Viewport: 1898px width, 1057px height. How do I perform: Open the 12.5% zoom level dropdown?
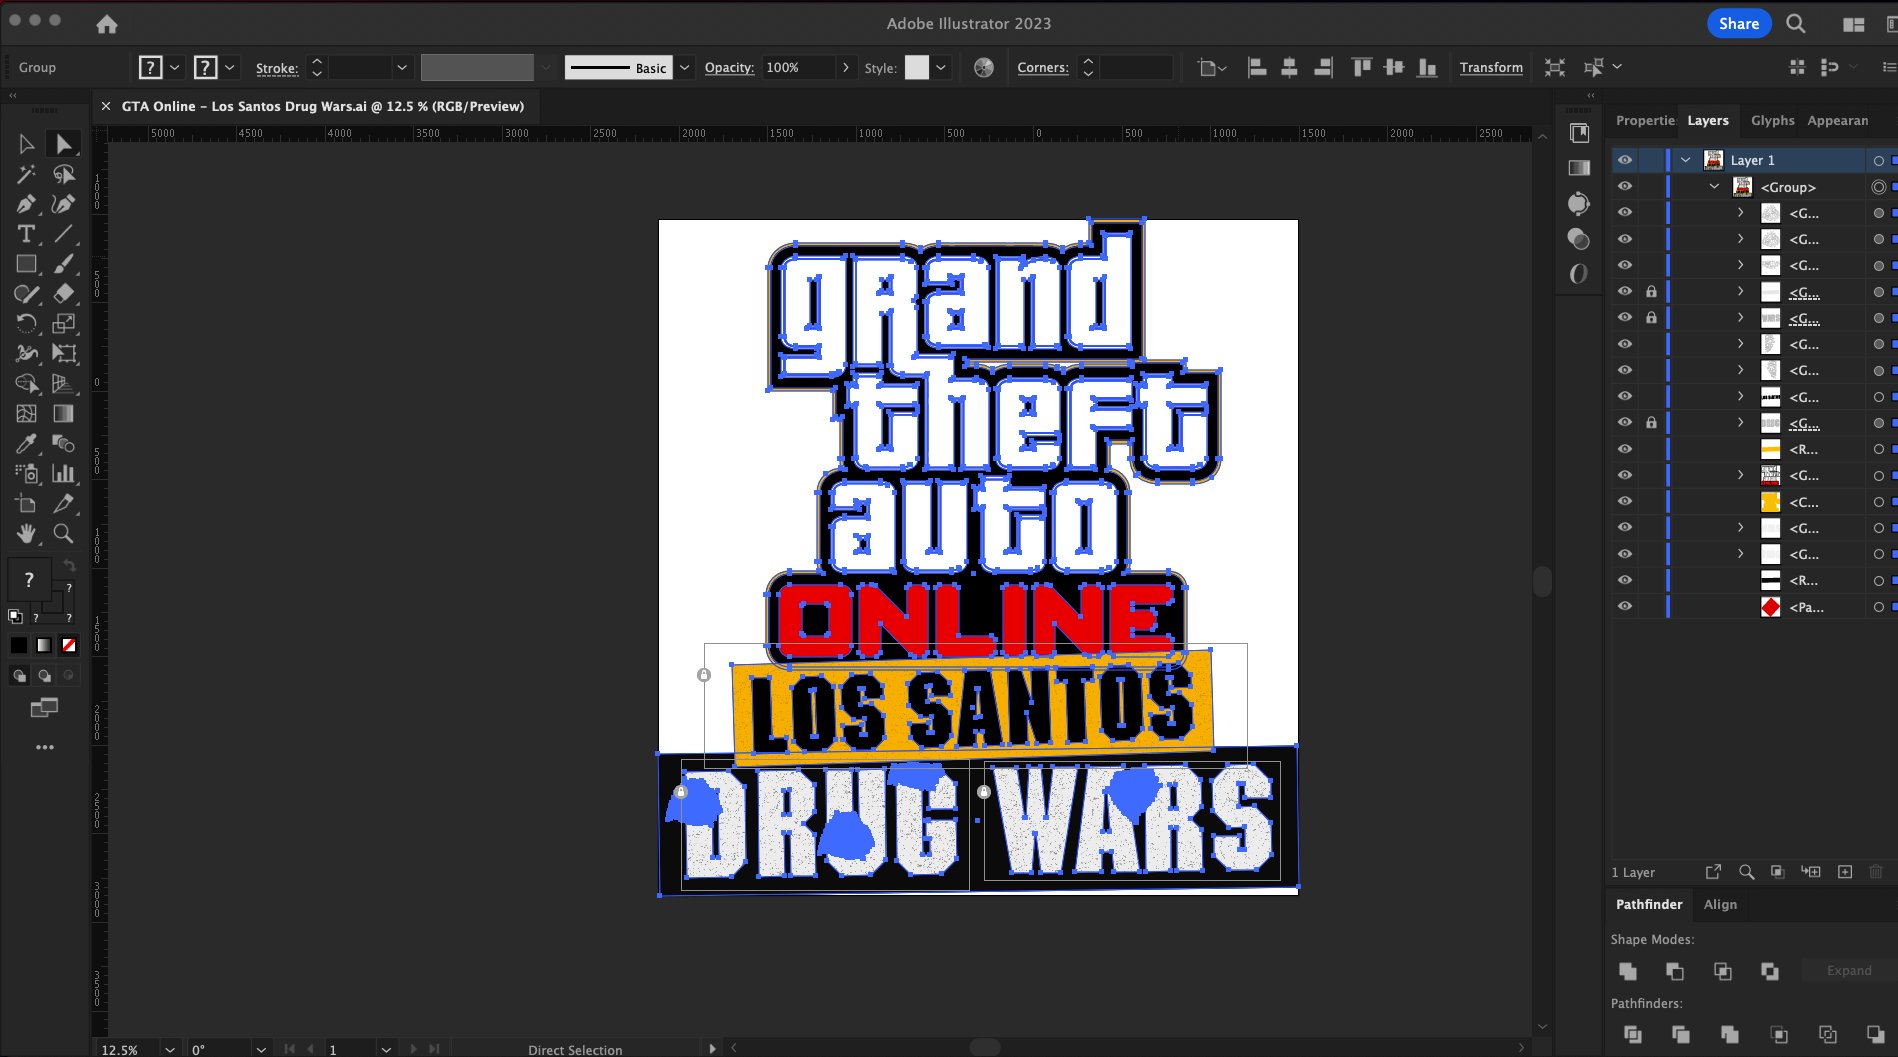170,1049
